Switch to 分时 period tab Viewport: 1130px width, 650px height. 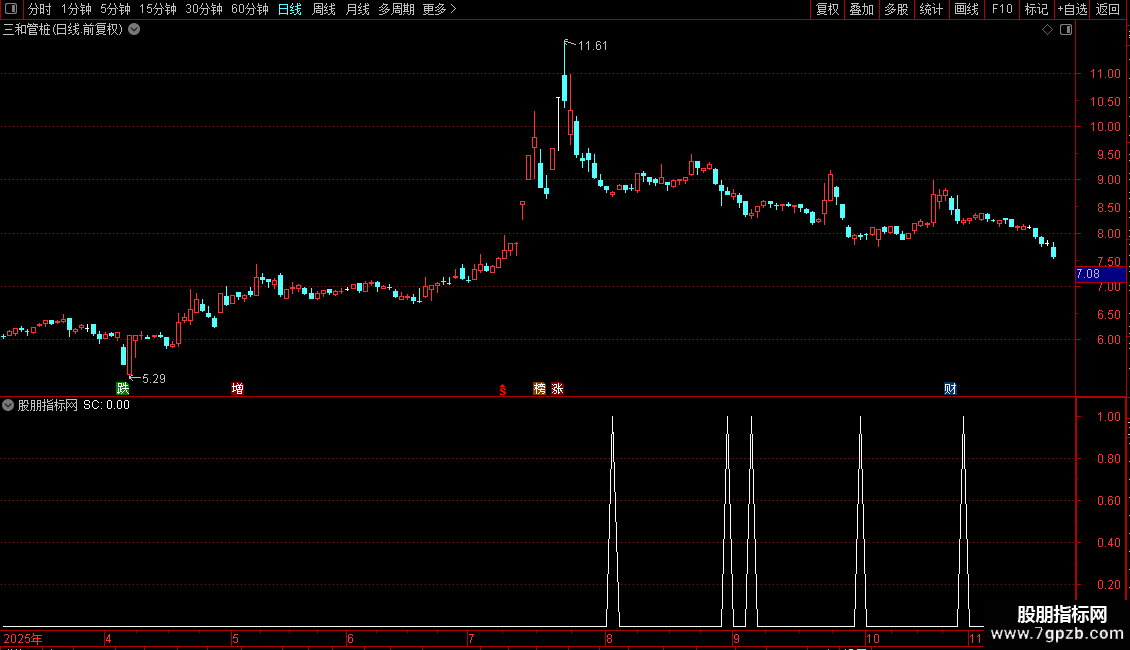[x=40, y=9]
